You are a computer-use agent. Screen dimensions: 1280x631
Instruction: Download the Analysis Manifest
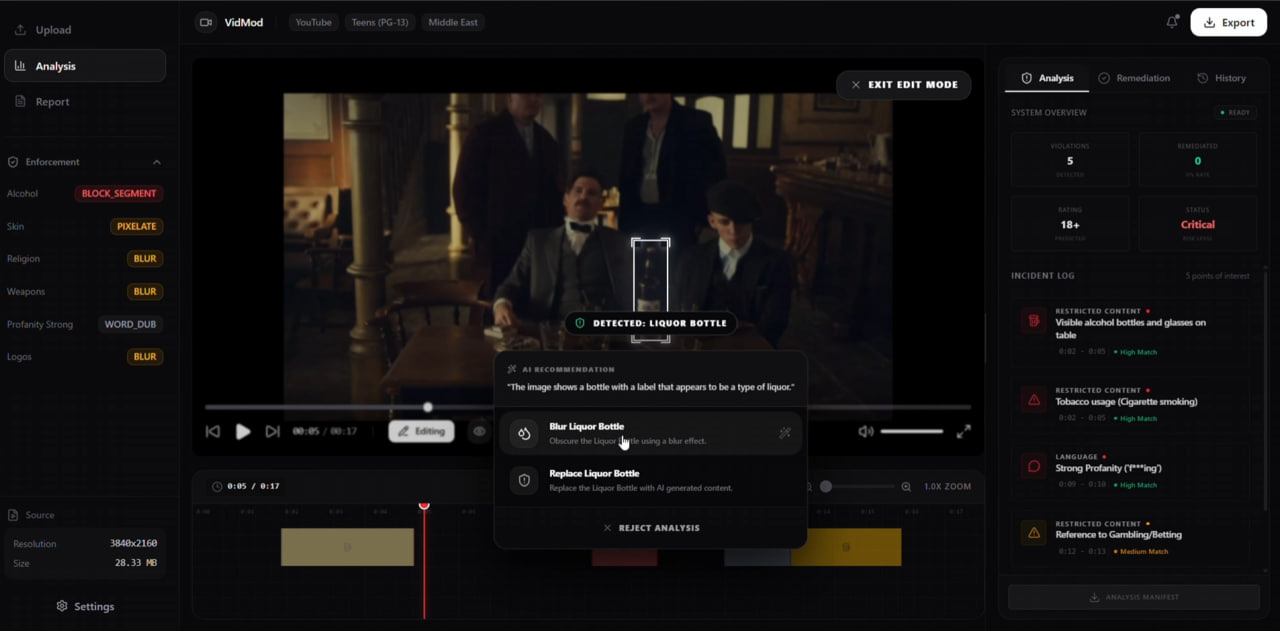(x=1133, y=597)
